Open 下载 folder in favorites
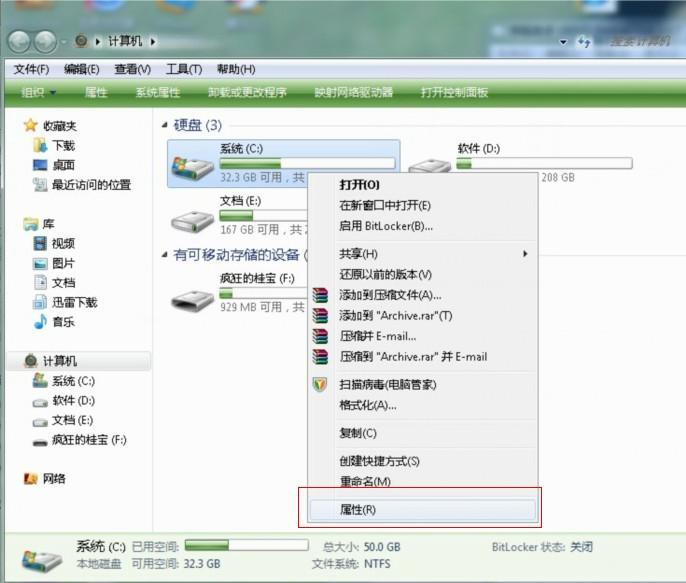The image size is (686, 583). click(54, 145)
